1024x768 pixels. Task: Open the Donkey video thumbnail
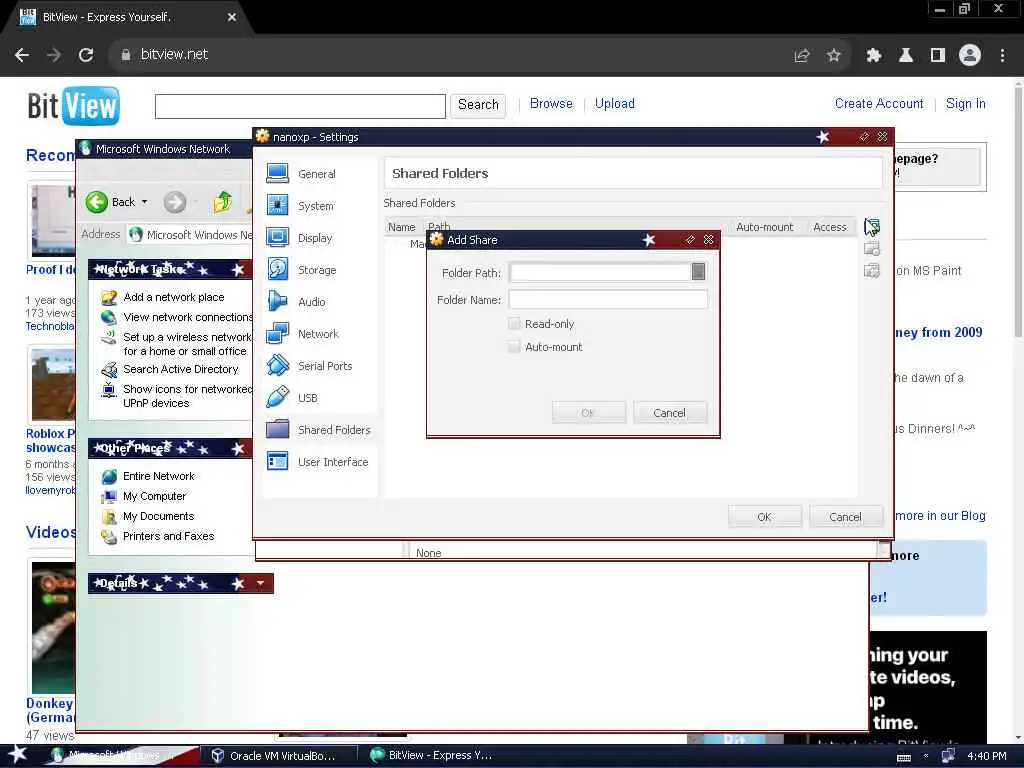54,627
